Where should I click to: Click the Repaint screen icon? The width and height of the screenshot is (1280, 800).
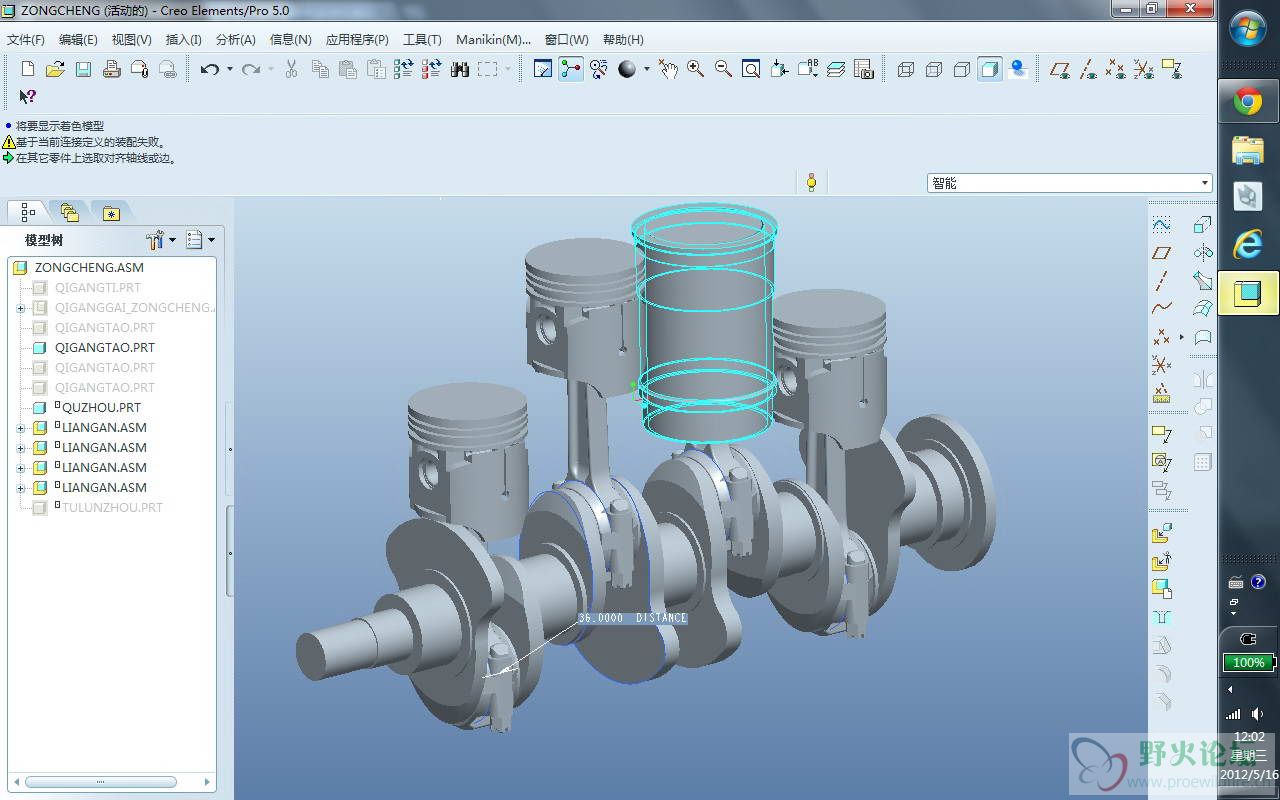[x=543, y=69]
